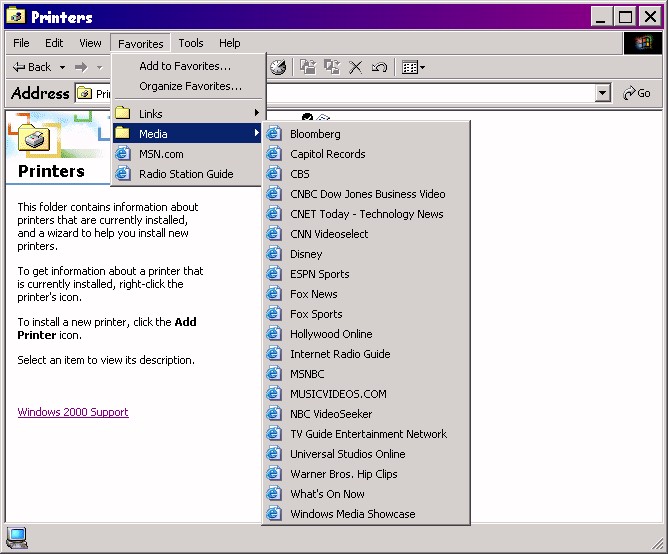The image size is (668, 554).
Task: Click the Delete X icon
Action: click(x=355, y=67)
